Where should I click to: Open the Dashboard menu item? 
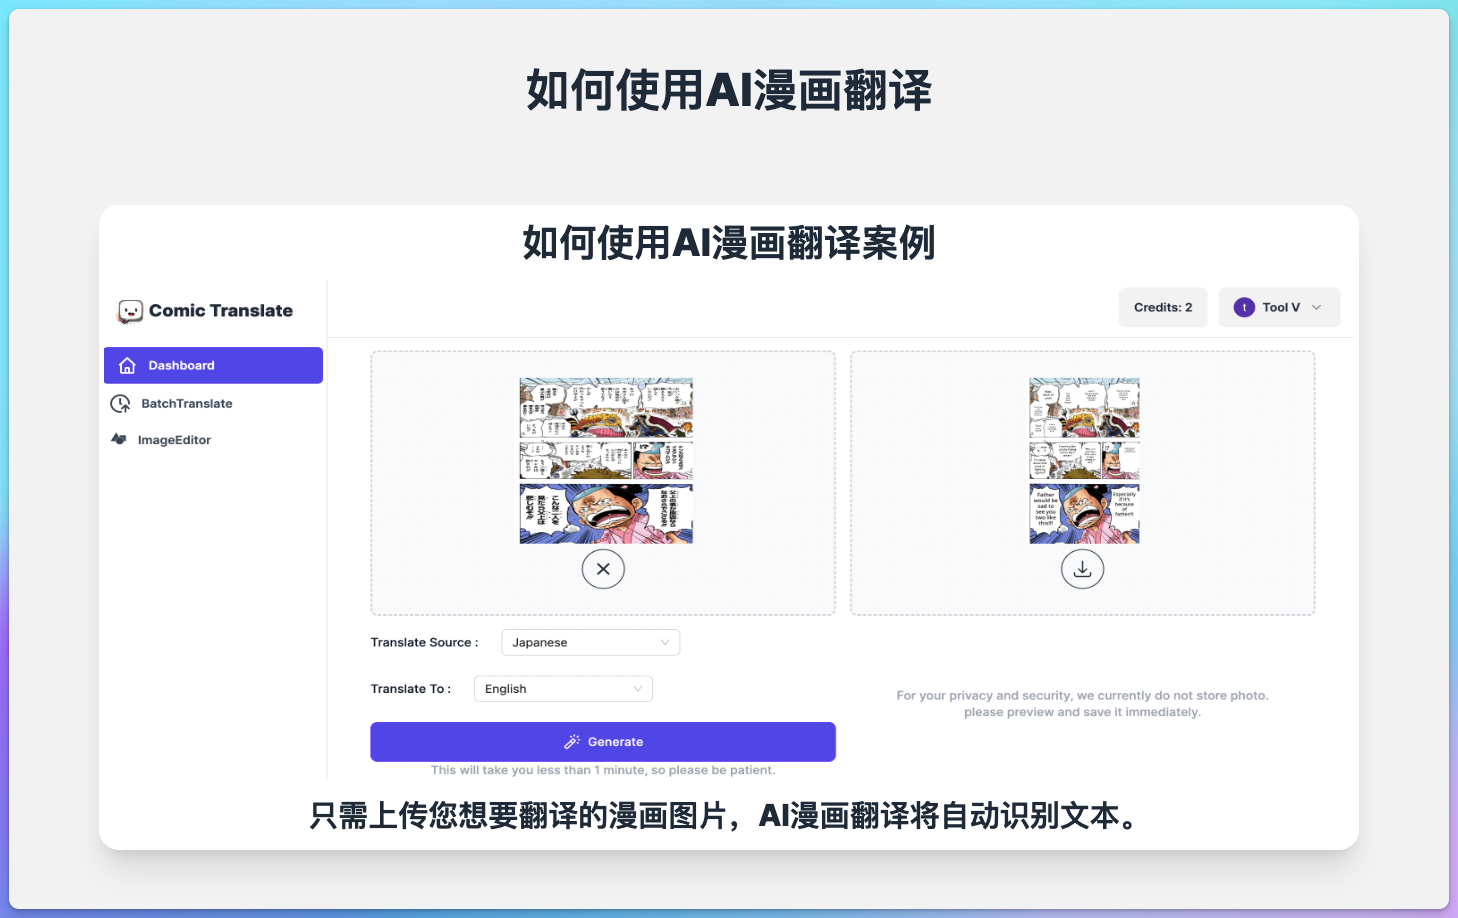[x=213, y=365]
